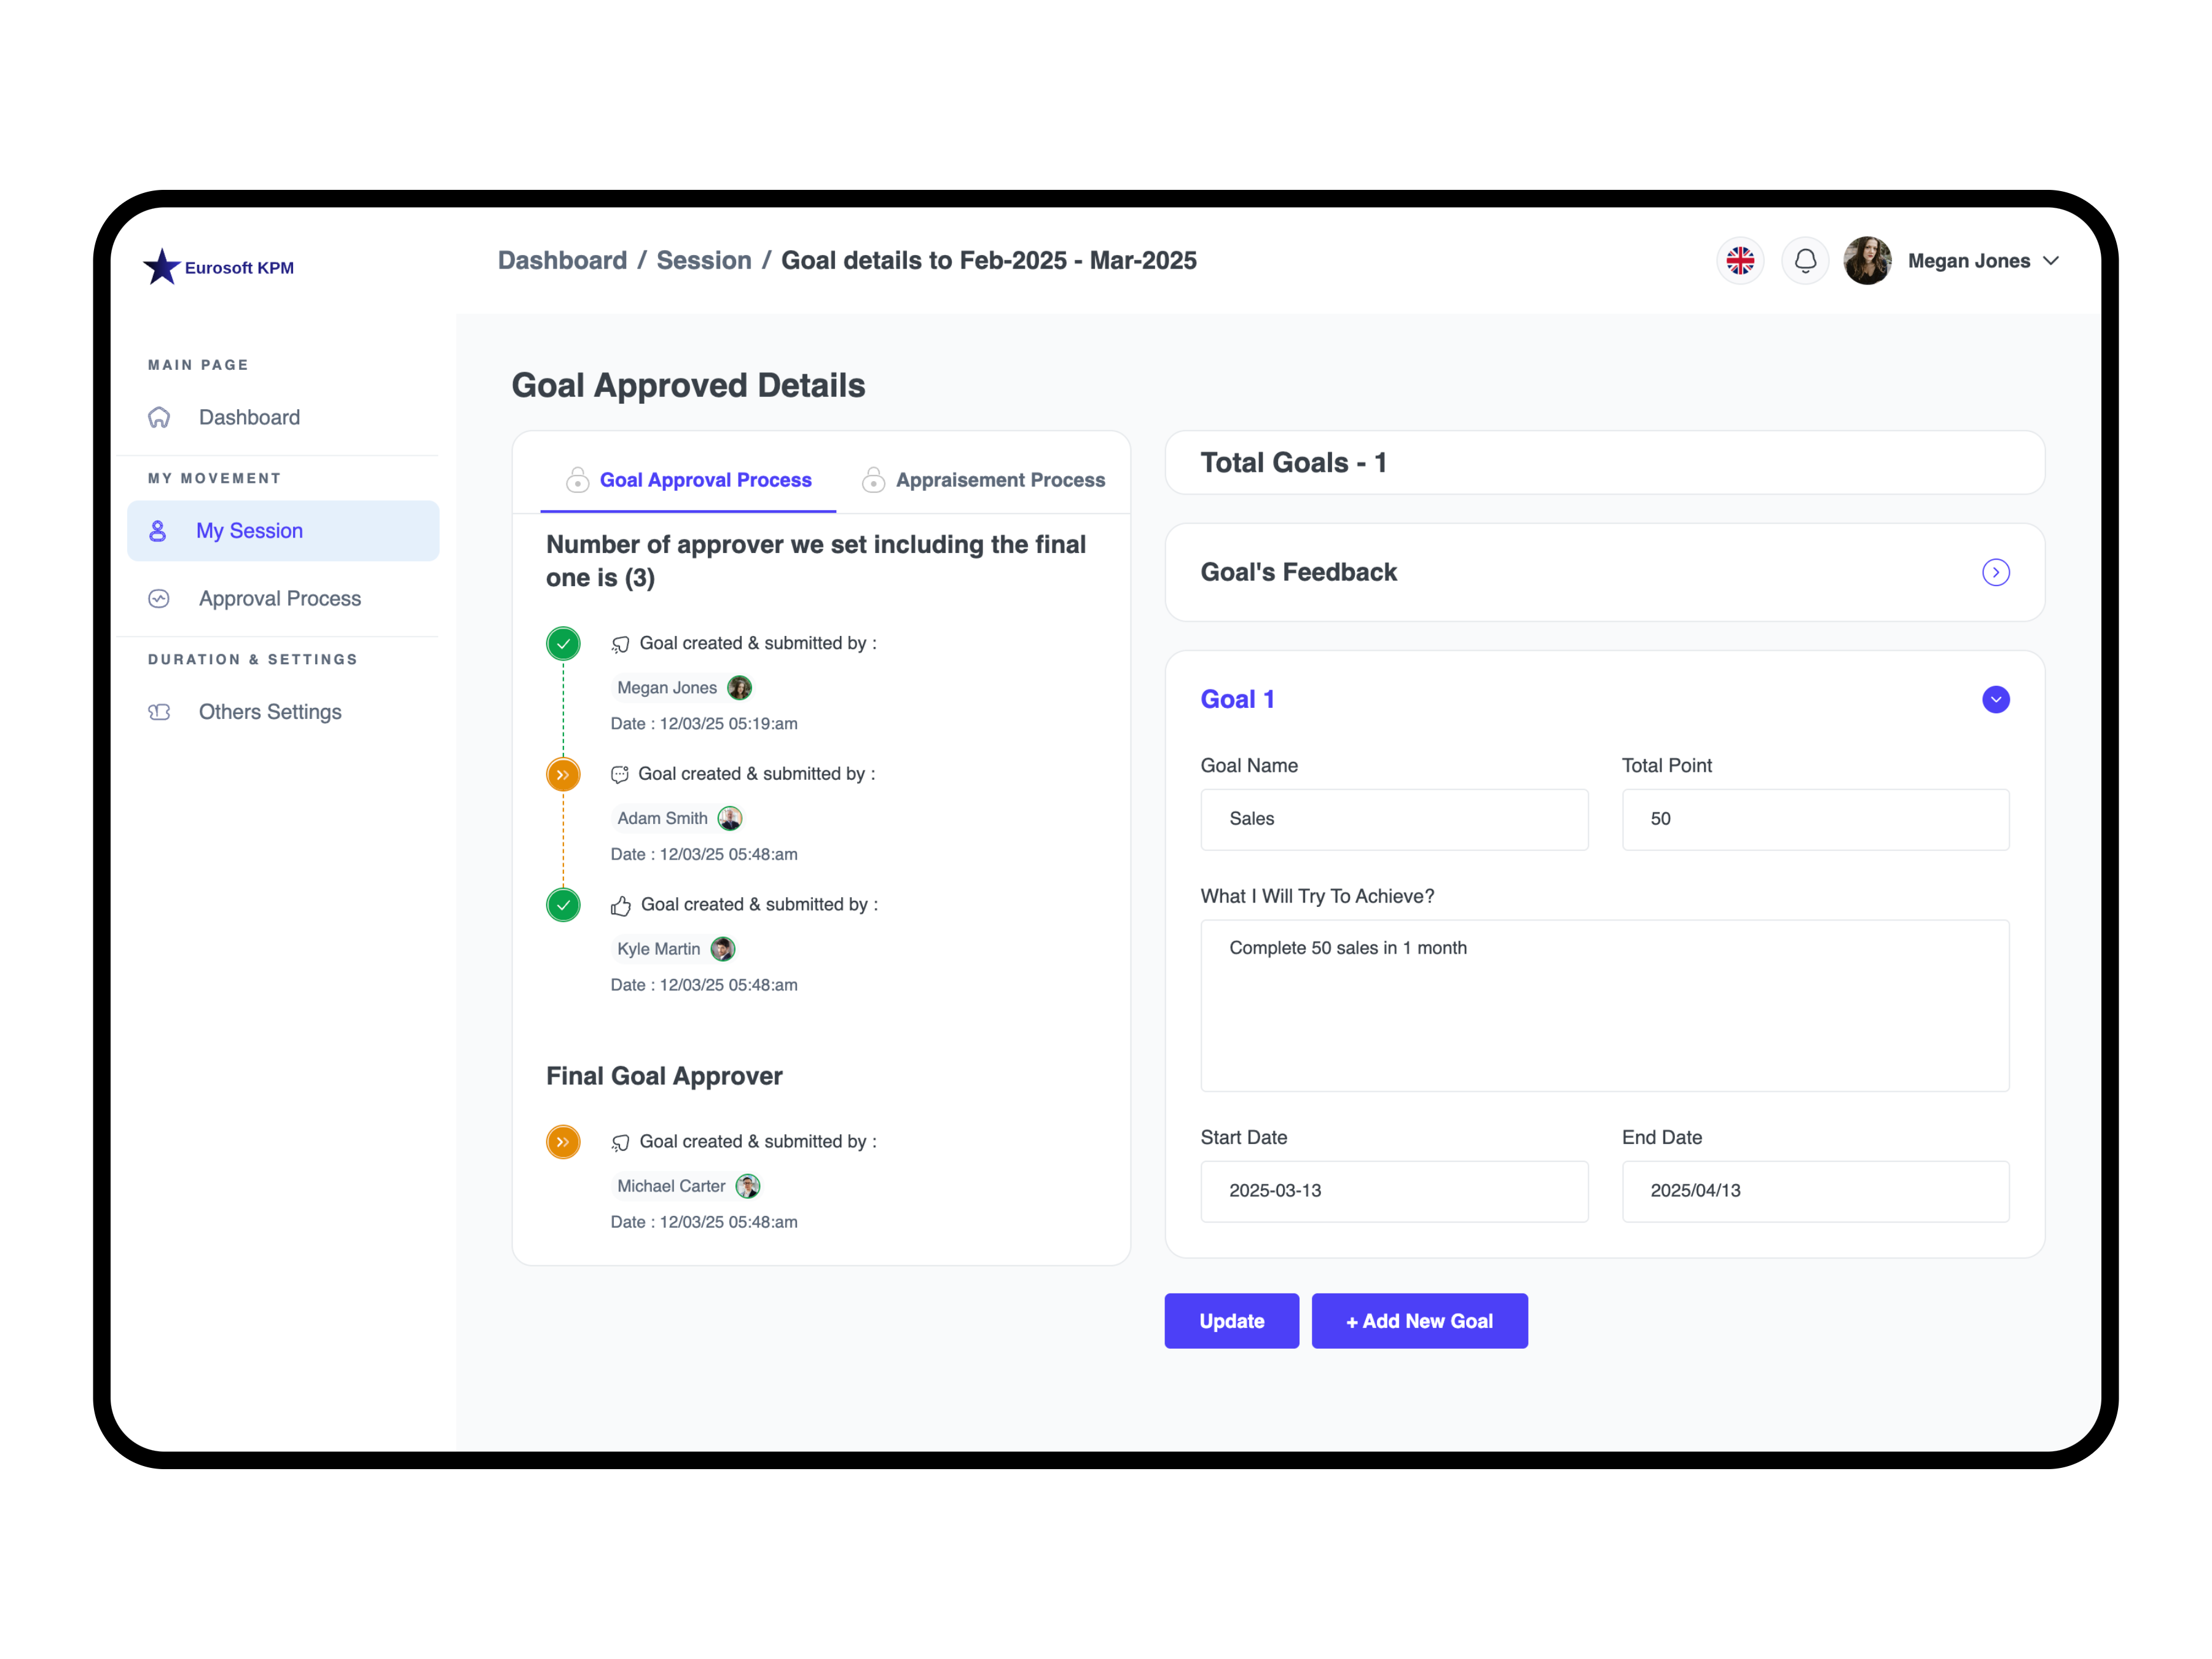Viewport: 2212px width, 1659px height.
Task: Click green check status for Megan Jones
Action: pos(563,643)
